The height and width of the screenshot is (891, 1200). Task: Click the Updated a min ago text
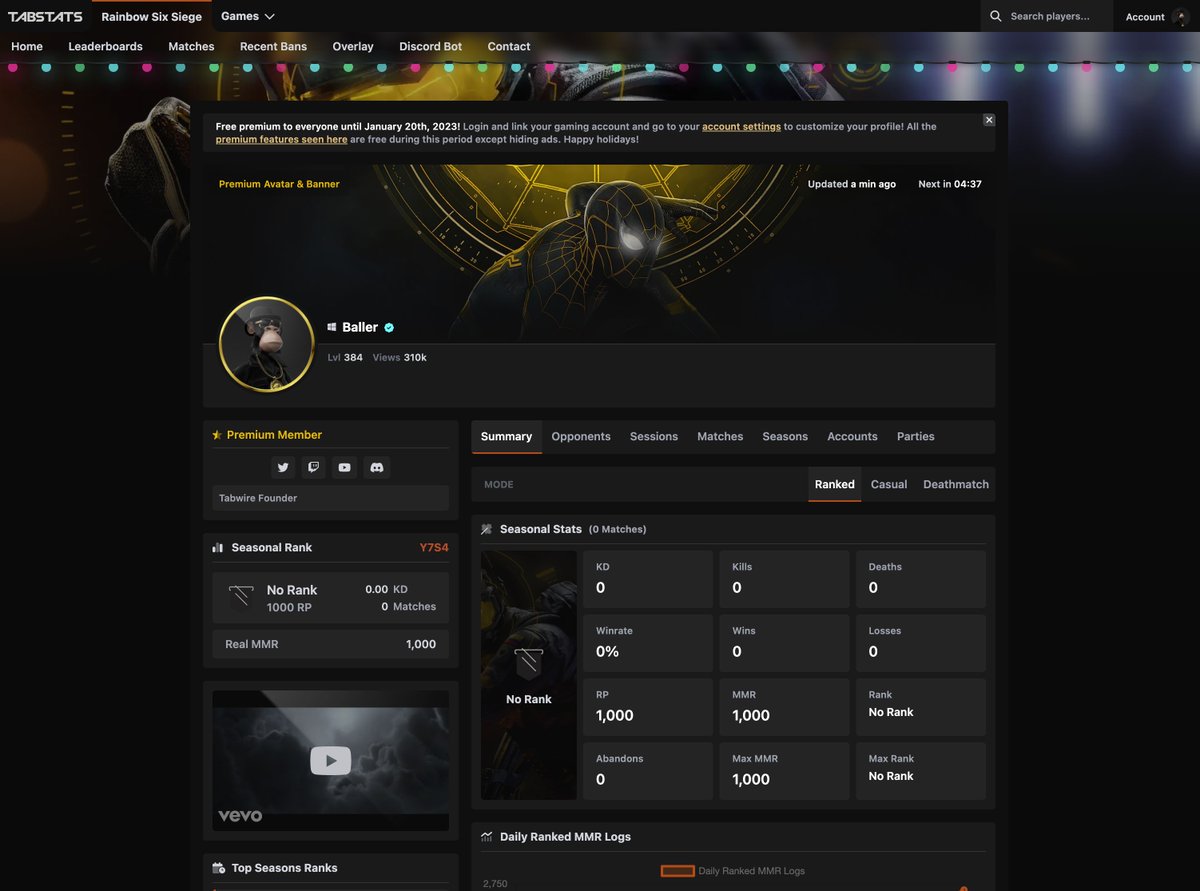(852, 184)
